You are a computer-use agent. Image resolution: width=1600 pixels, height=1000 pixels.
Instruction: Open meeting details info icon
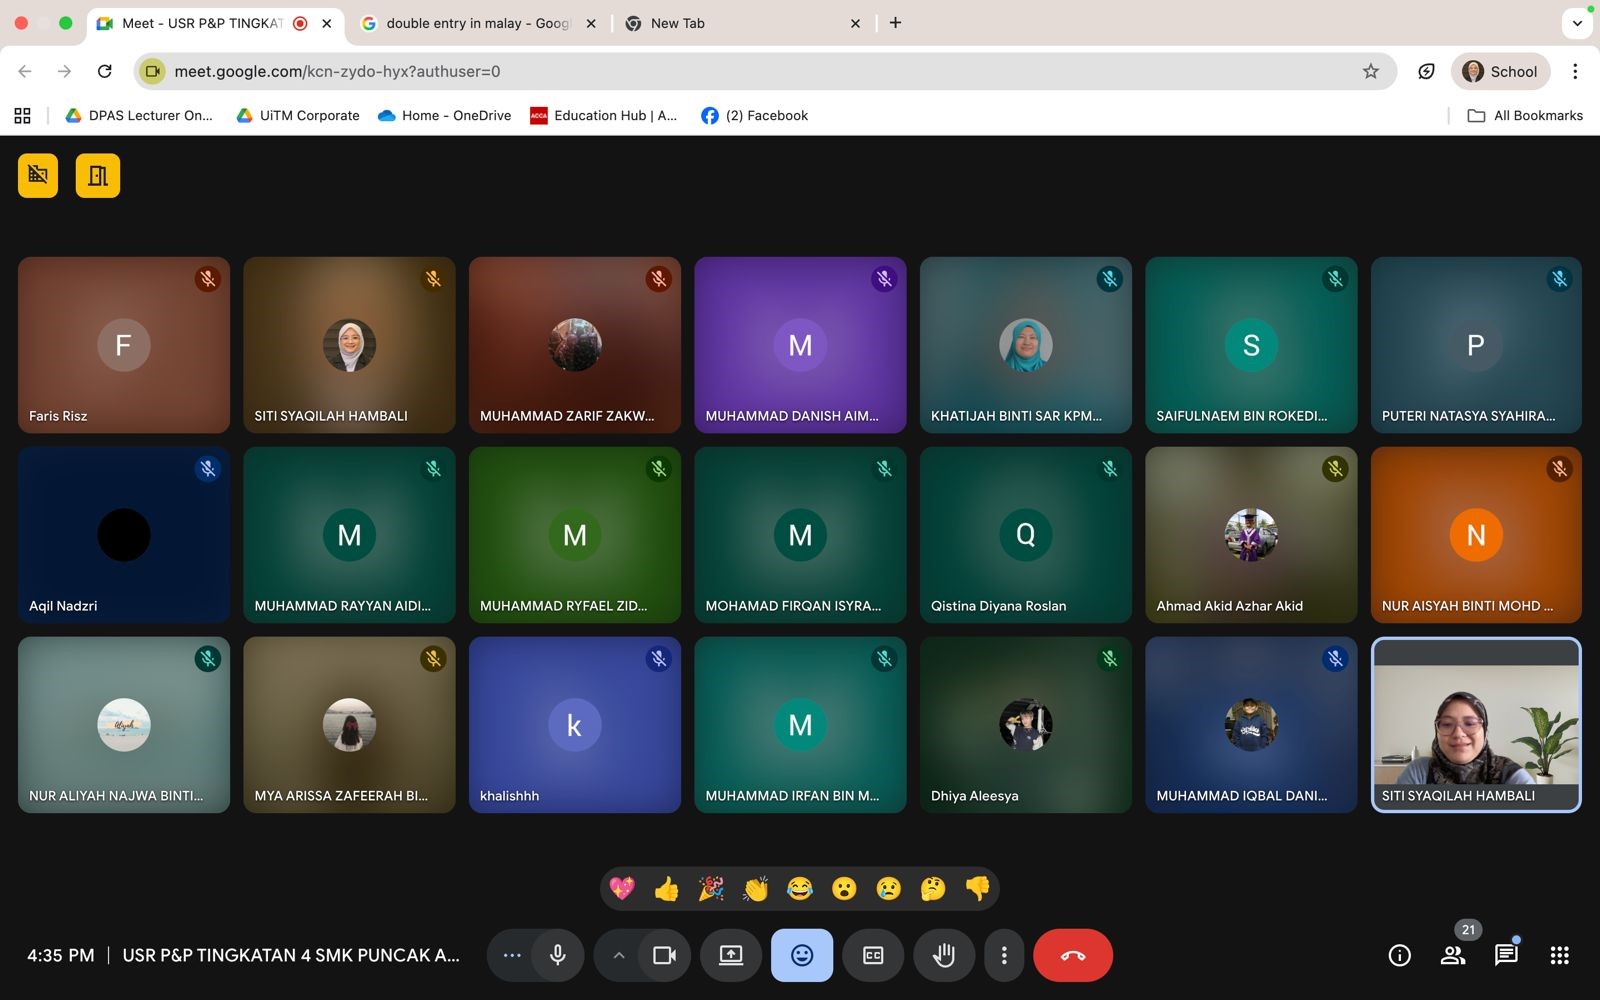[x=1399, y=955]
